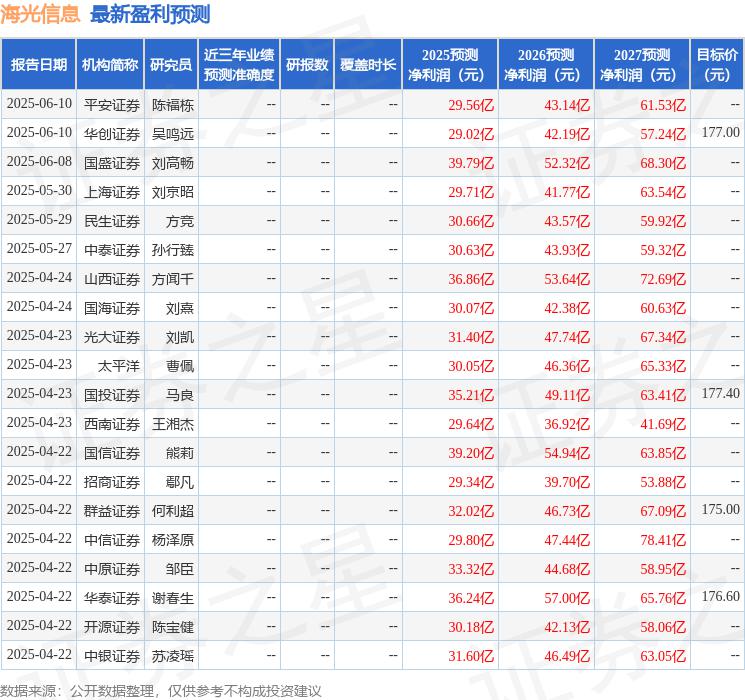Click the 报告日期 column header
Screen dimensions: 745x700
(38, 64)
